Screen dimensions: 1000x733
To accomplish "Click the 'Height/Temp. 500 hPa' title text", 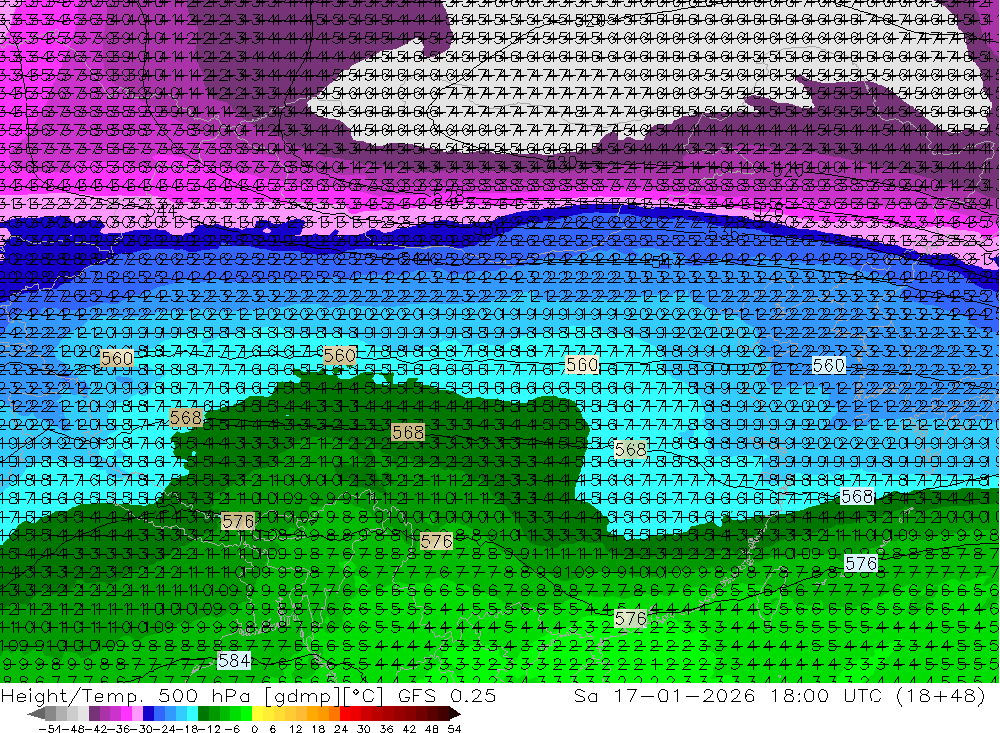I will 124,696.
